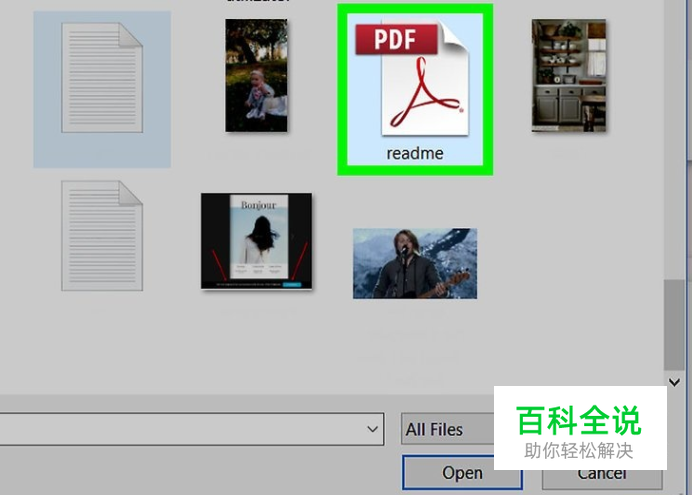
Task: Select the kitchen shelves photo thumbnail
Action: click(x=569, y=75)
